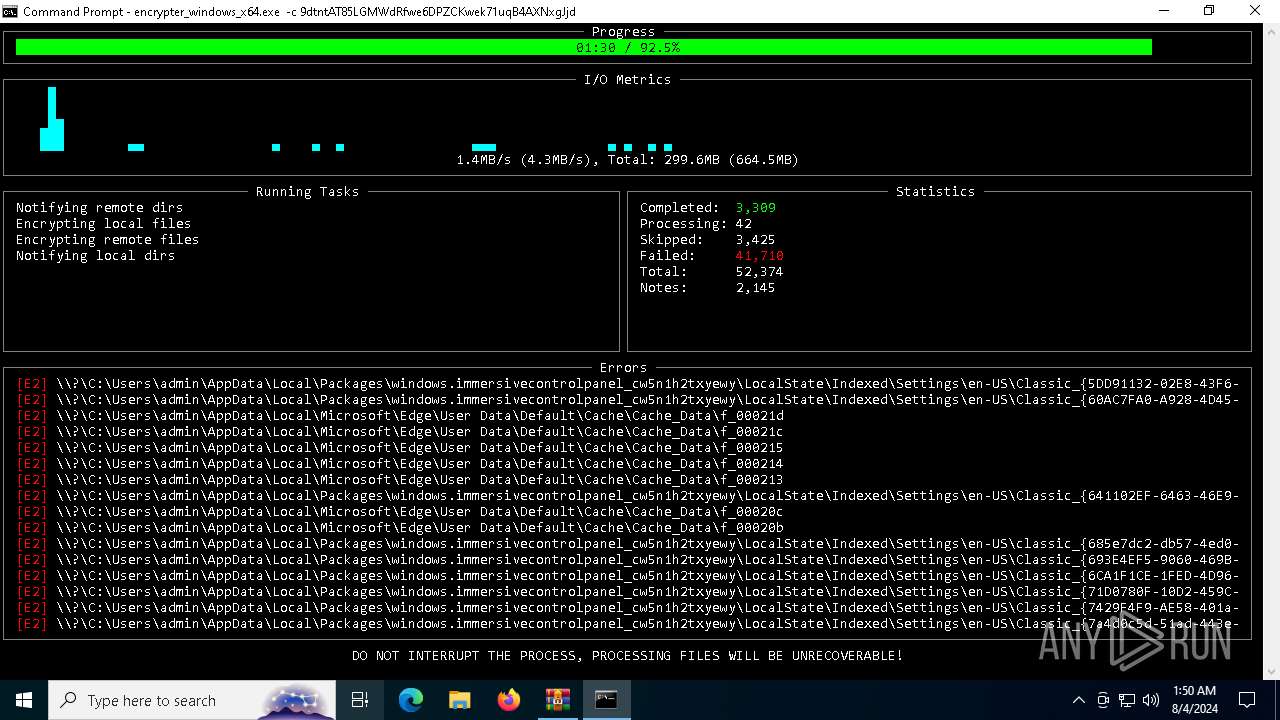Click error line ending {693E4EF5-9060-469B-
Viewport: 1280px width, 720px height.
tap(628, 560)
